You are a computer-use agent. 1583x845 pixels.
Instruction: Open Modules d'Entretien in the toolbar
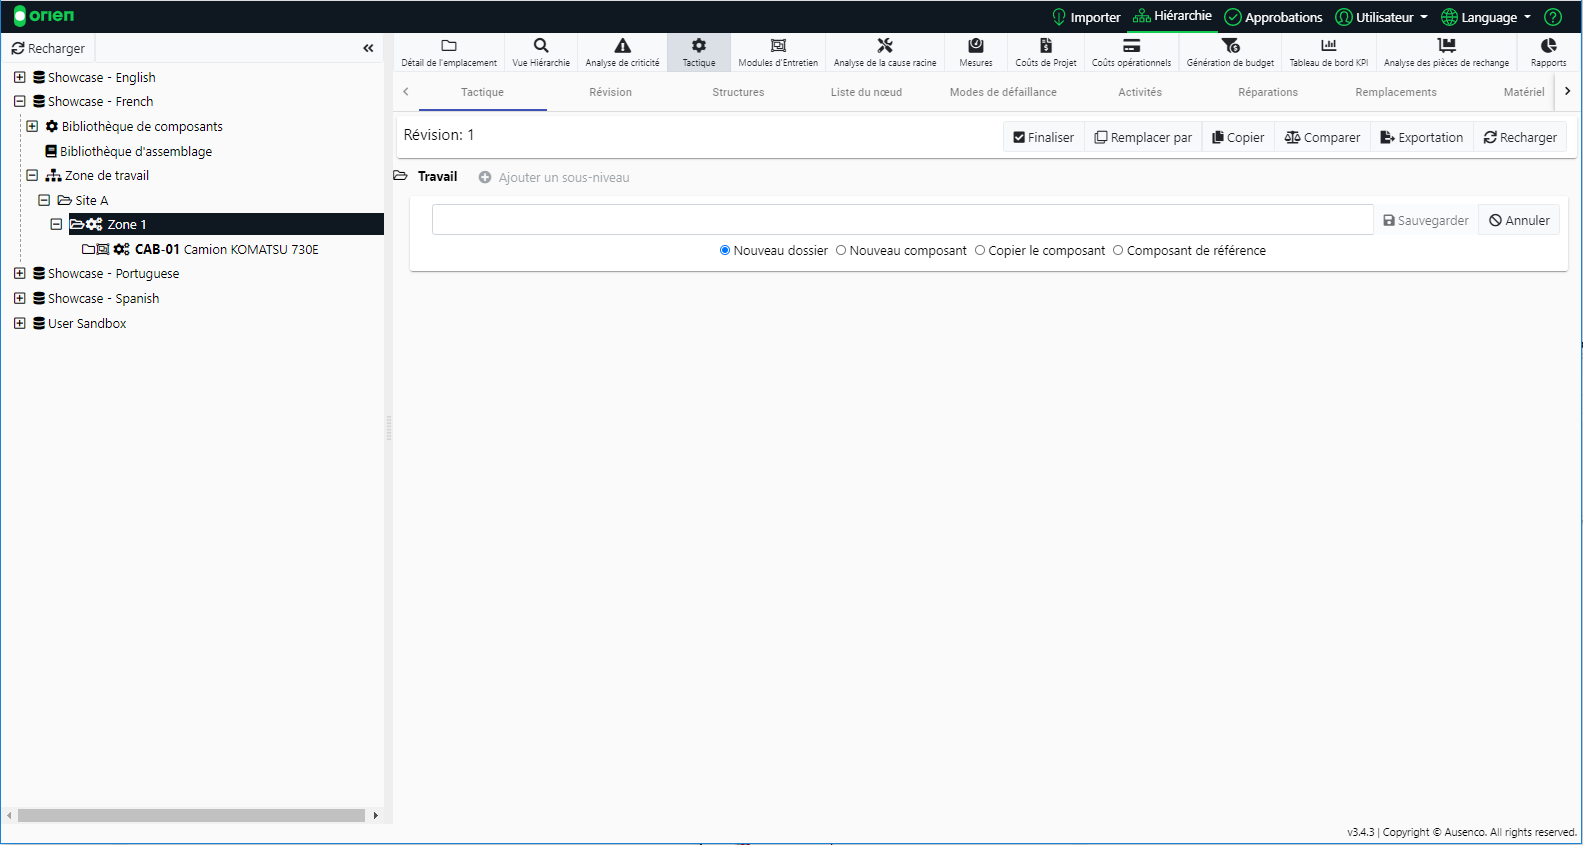pos(778,52)
